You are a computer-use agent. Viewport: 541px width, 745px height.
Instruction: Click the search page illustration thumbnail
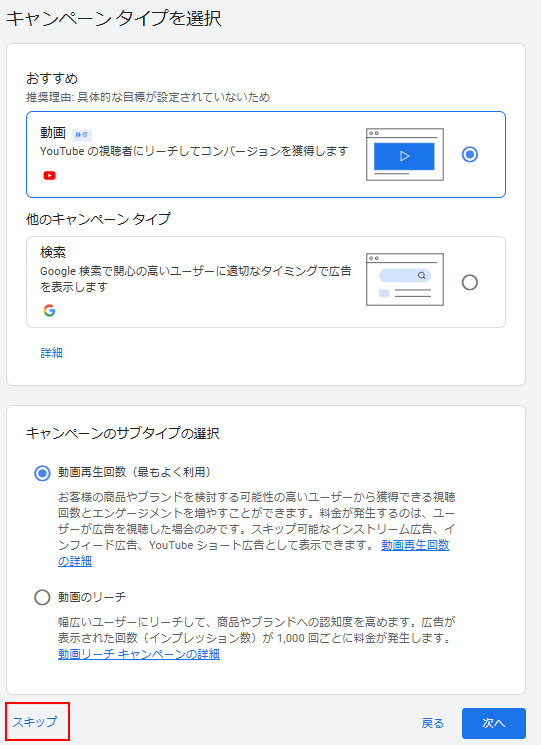point(405,279)
